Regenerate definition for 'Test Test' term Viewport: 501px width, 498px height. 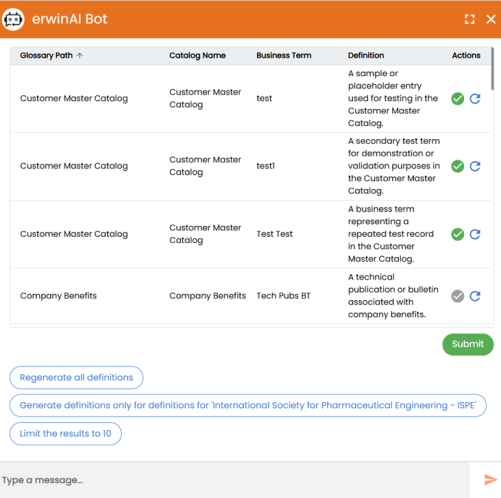tap(475, 234)
